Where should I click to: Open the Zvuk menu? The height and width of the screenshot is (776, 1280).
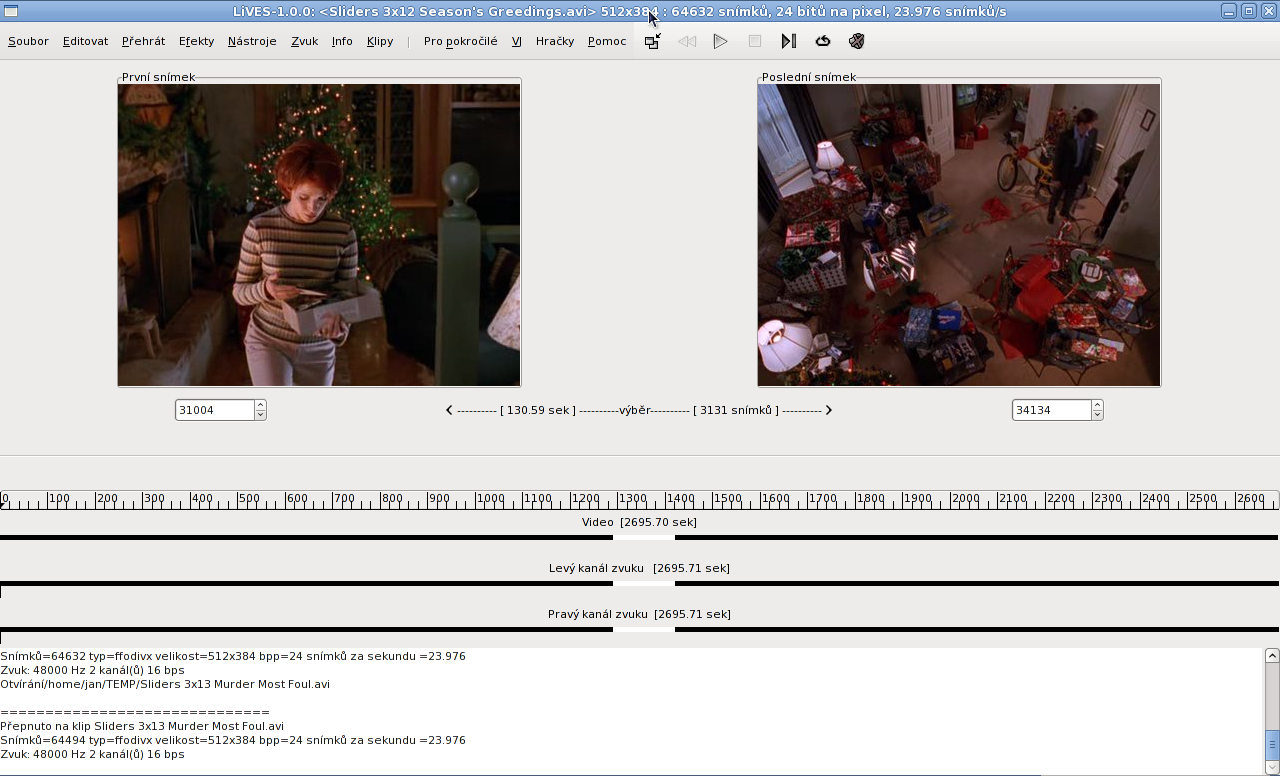coord(304,41)
